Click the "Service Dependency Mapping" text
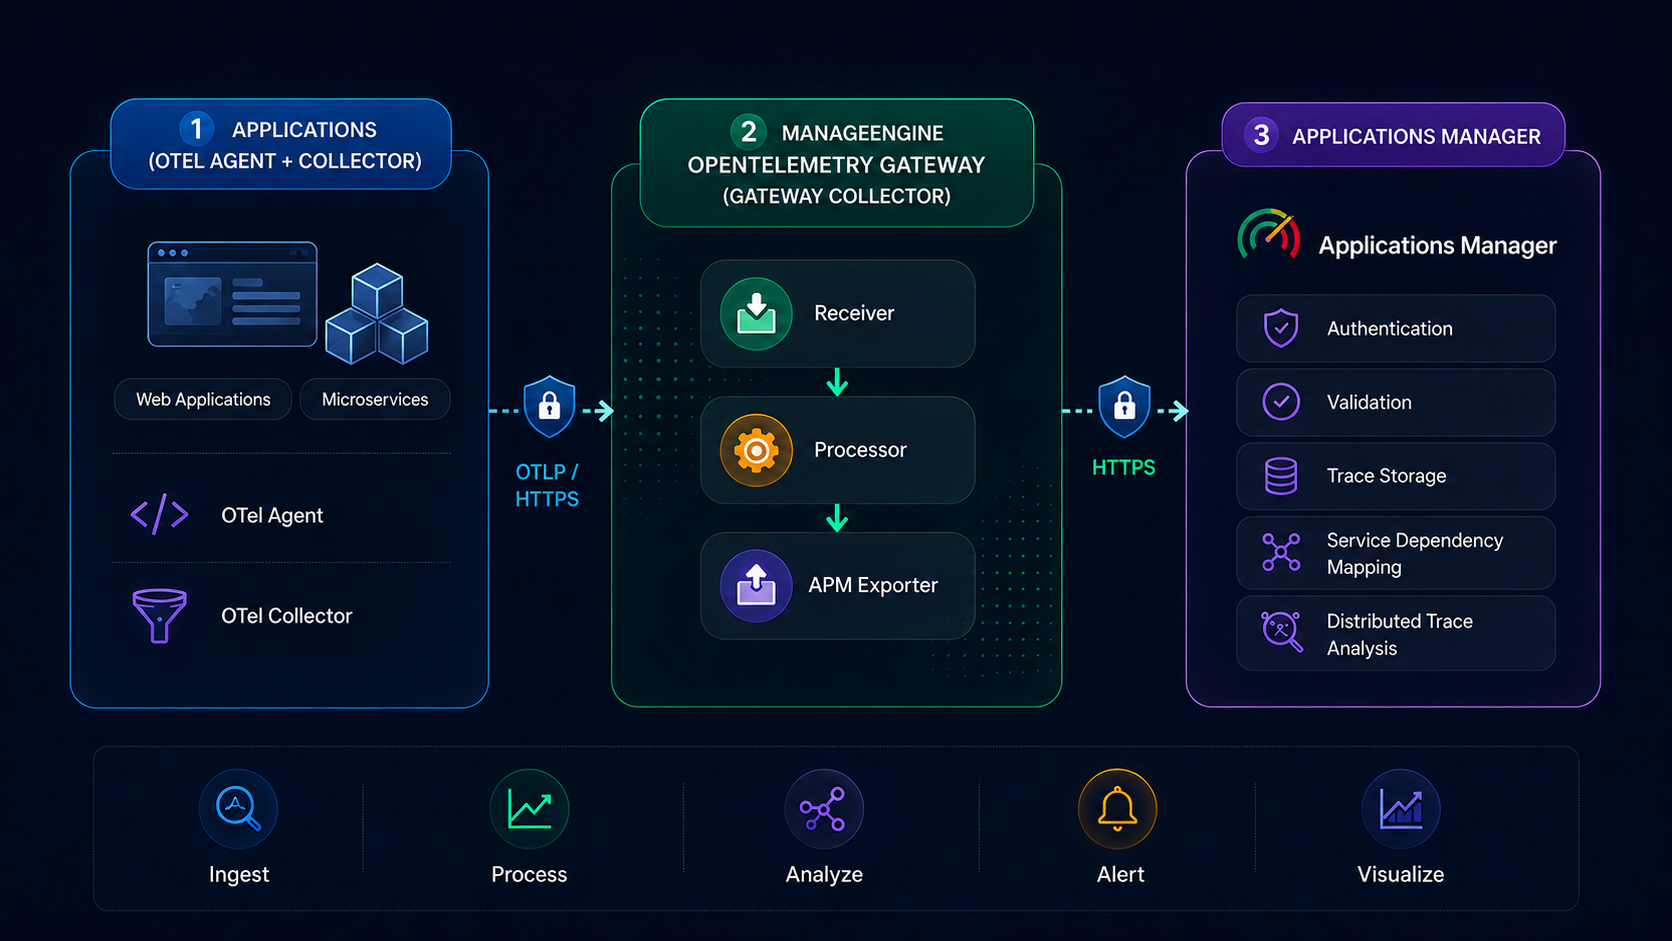Screen dimensions: 1672x941 click(1415, 553)
